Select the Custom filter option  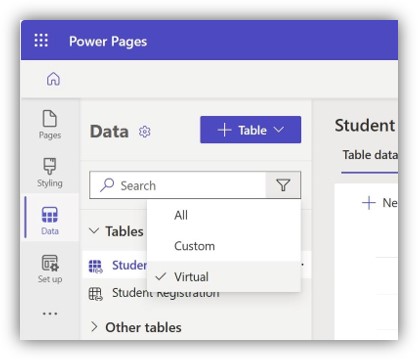pos(224,246)
